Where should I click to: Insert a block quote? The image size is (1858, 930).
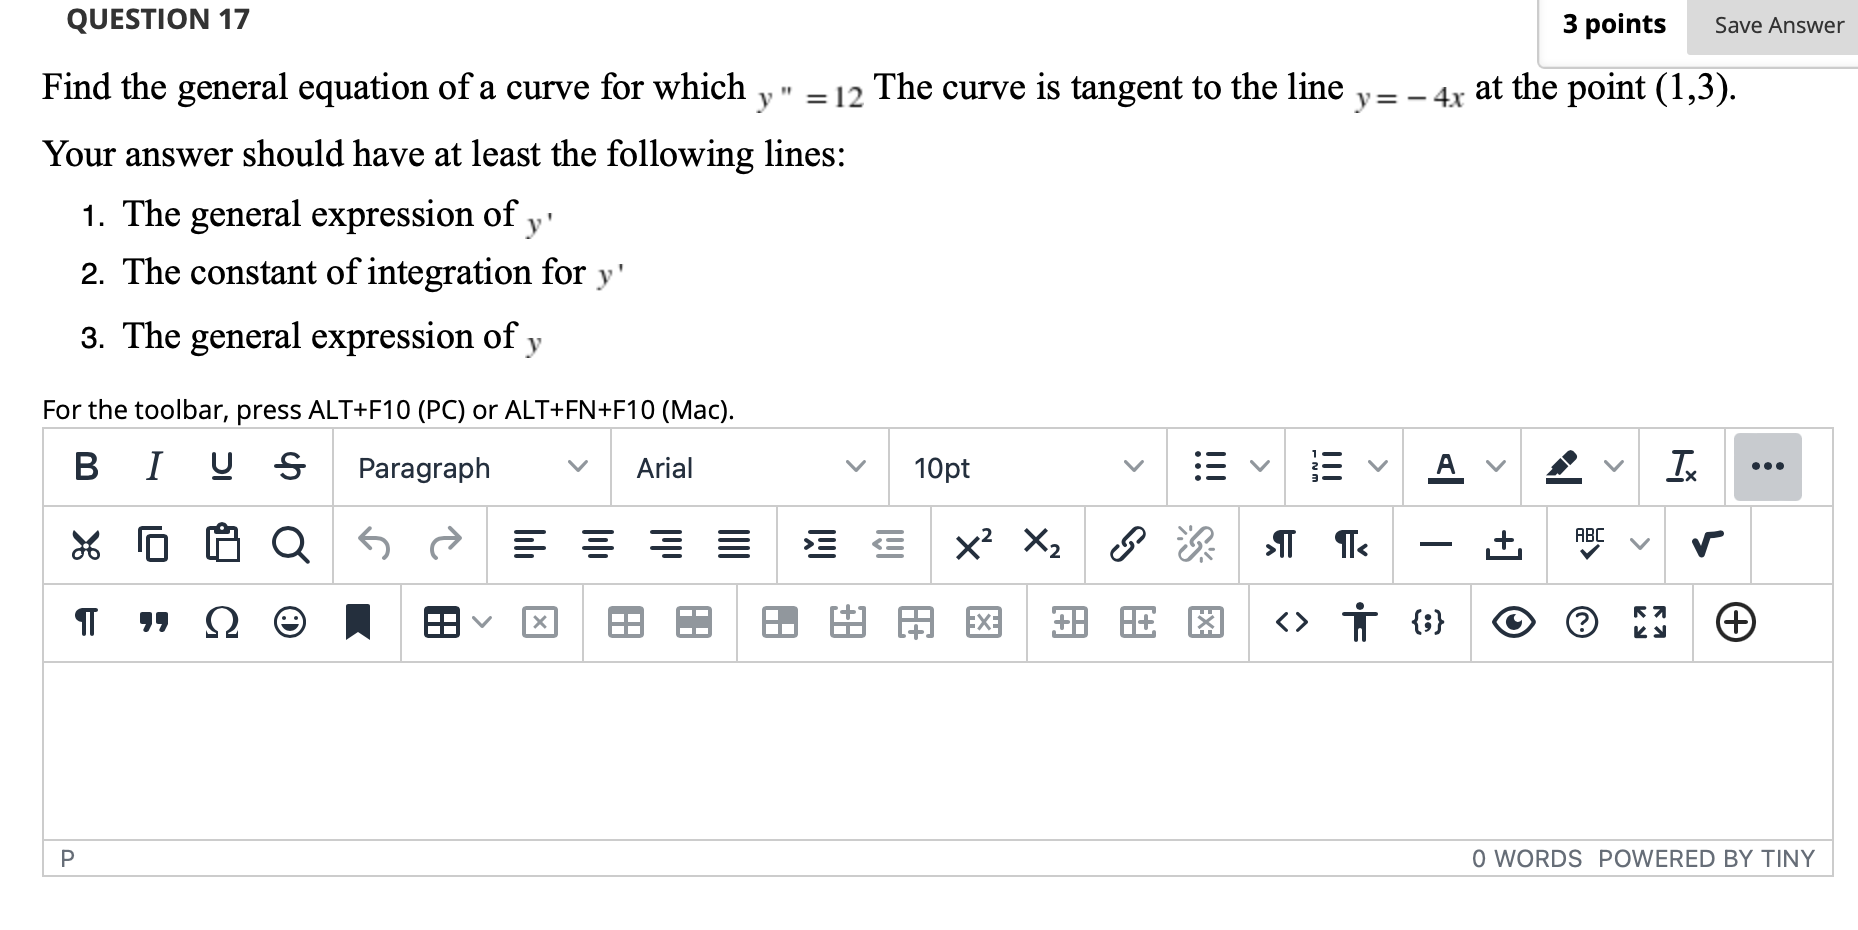pos(153,623)
